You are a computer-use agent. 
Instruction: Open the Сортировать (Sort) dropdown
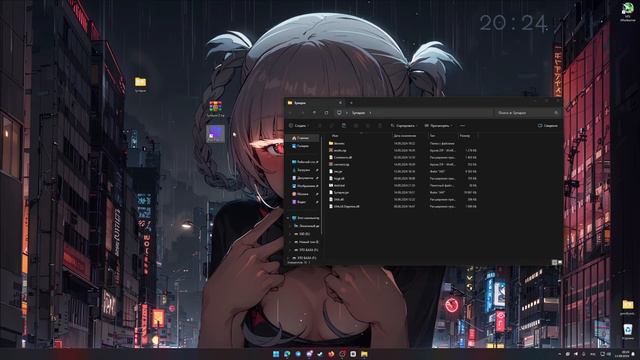(404, 126)
